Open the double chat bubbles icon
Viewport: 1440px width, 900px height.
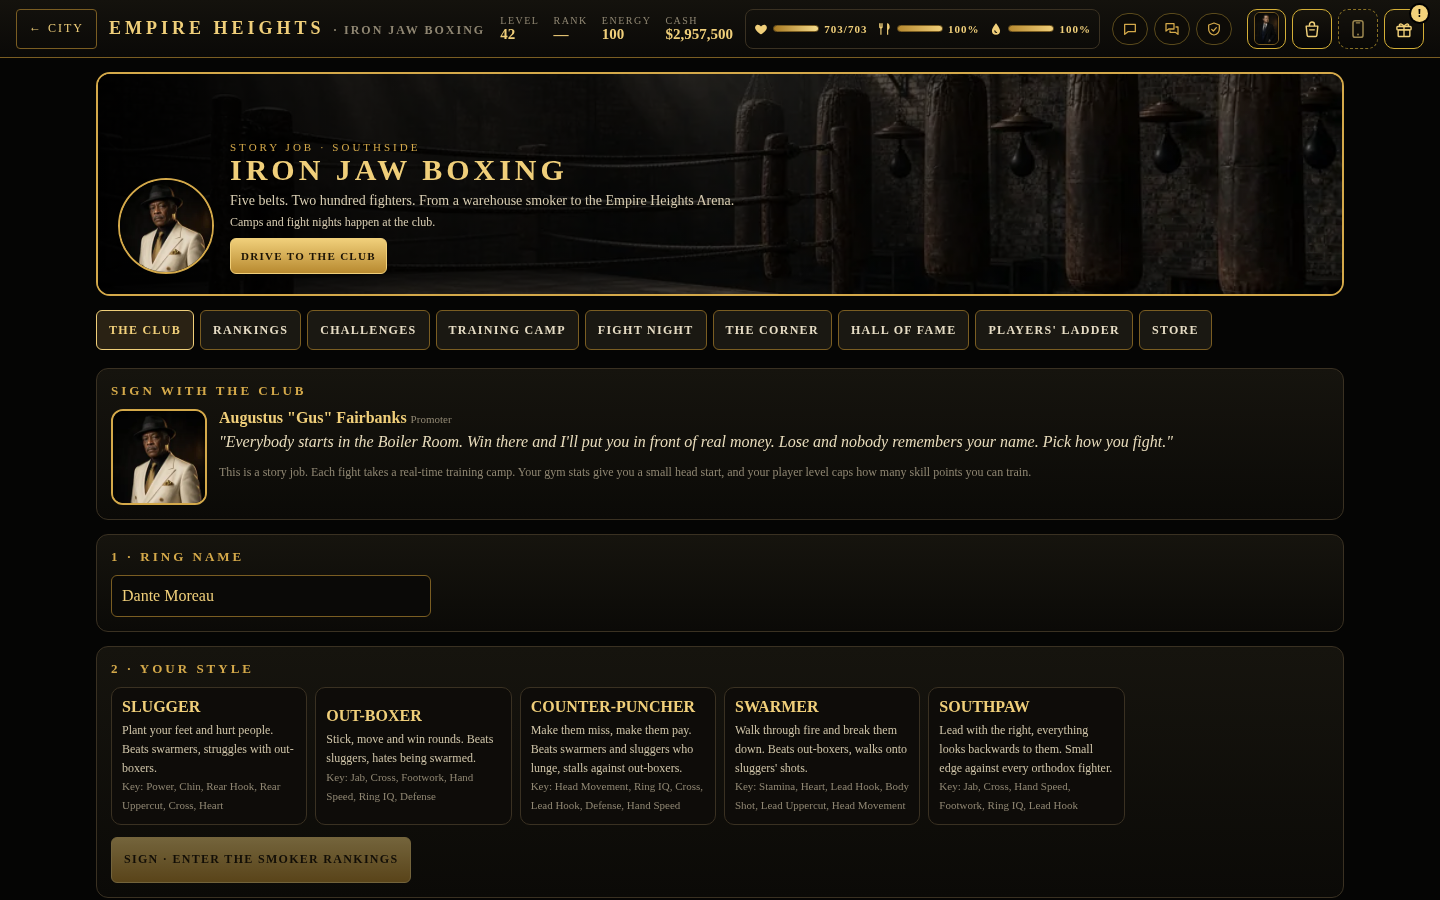[1172, 29]
